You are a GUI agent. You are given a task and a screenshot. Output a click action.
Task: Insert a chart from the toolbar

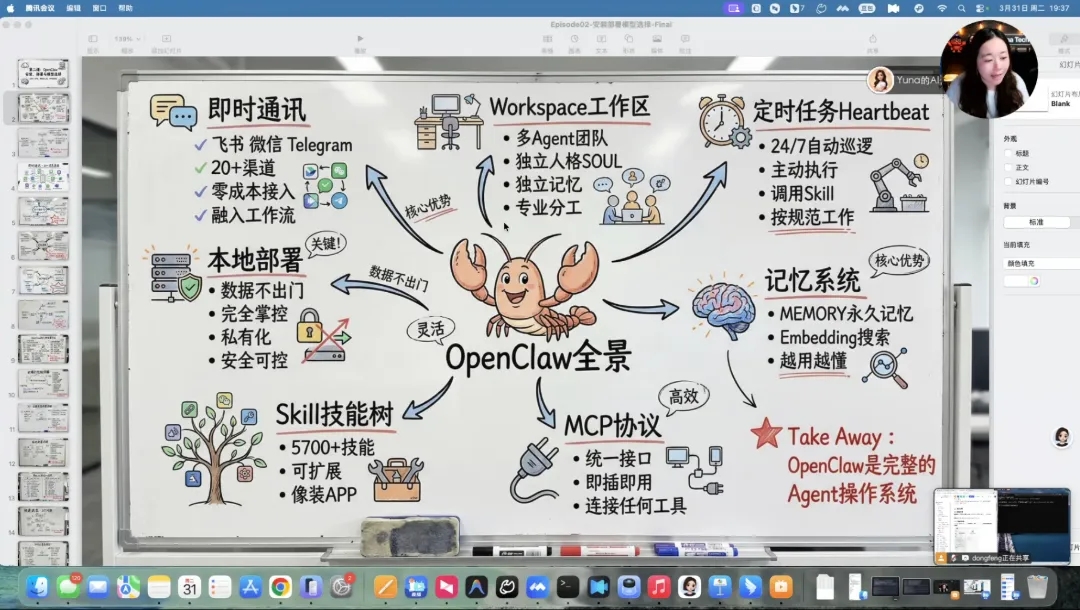click(575, 40)
